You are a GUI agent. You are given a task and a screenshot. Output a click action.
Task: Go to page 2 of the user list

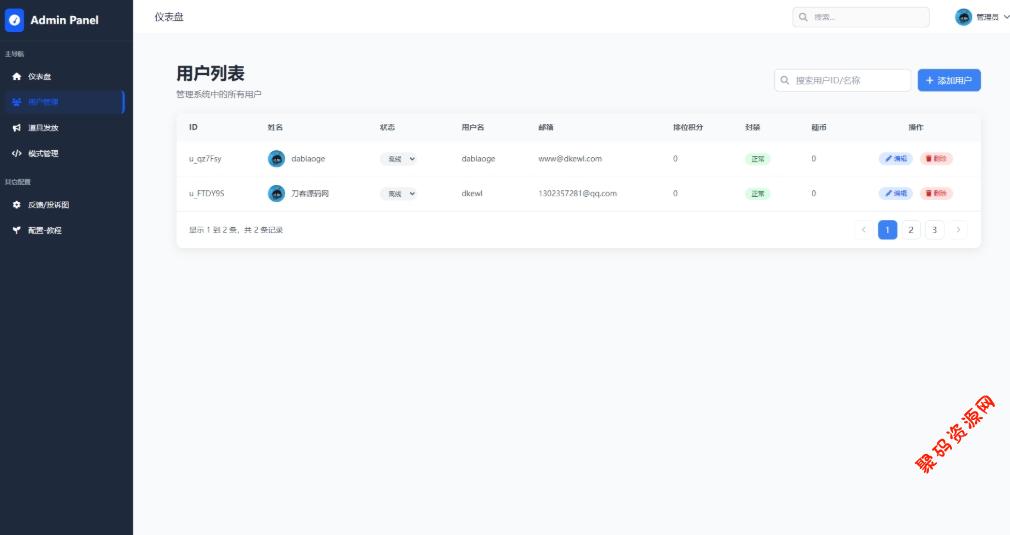coord(911,230)
